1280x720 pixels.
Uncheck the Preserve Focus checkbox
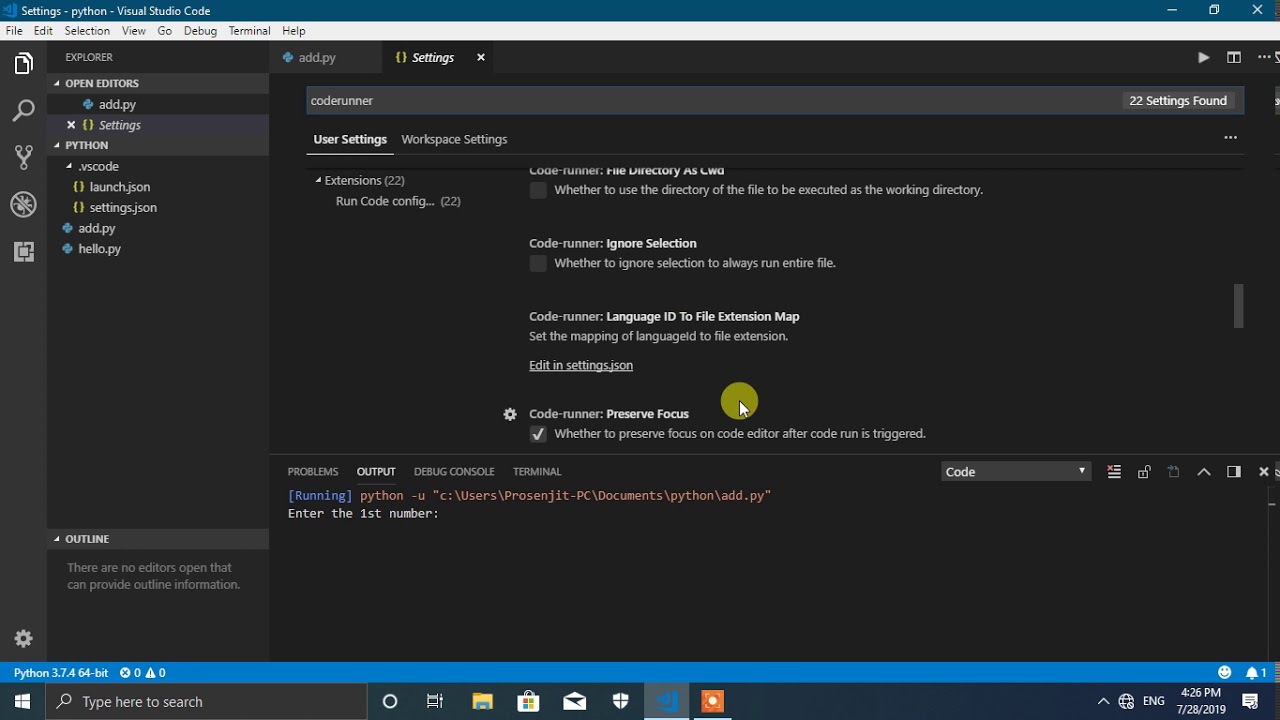coord(538,434)
